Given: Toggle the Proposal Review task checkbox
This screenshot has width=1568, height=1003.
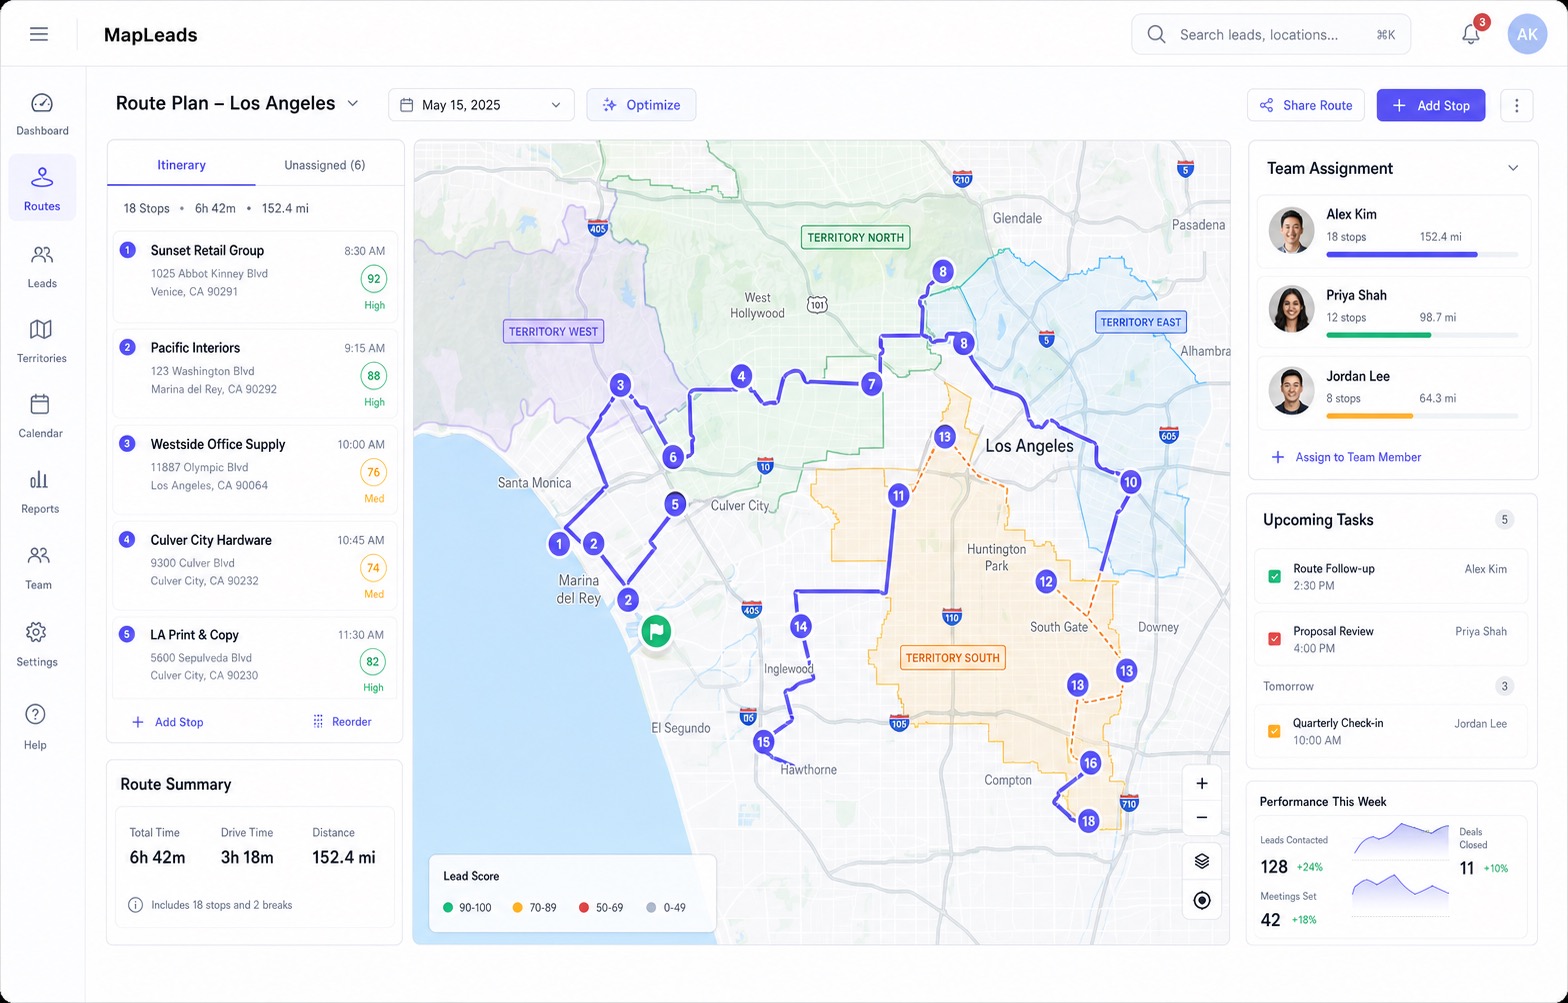Looking at the screenshot, I should (1274, 639).
